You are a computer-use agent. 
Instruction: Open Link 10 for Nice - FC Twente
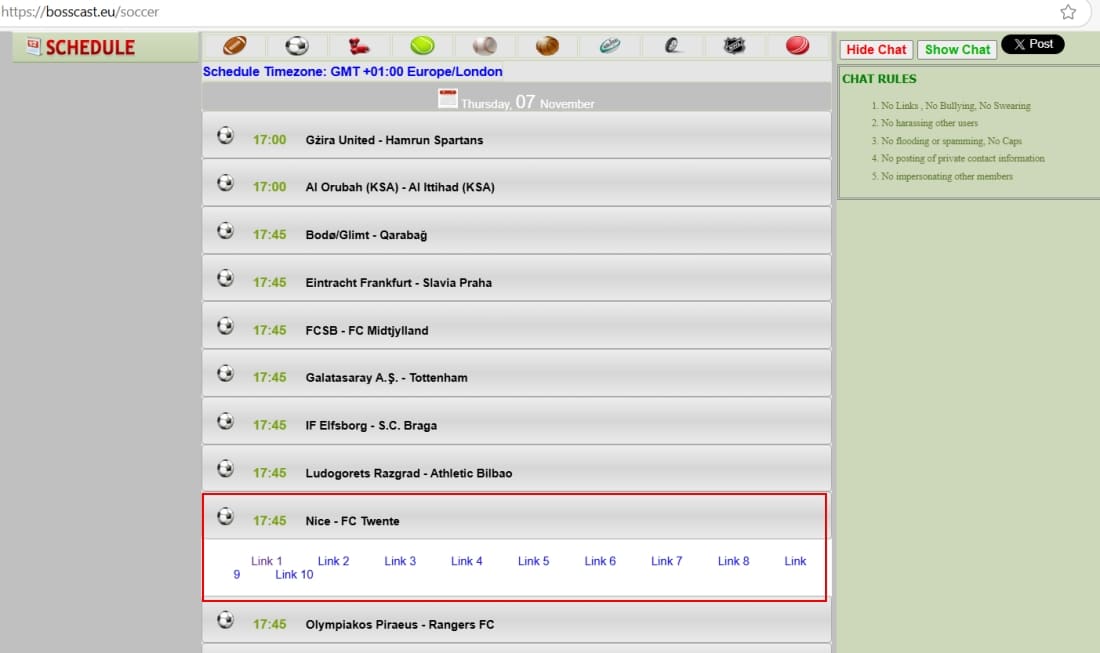tap(294, 574)
